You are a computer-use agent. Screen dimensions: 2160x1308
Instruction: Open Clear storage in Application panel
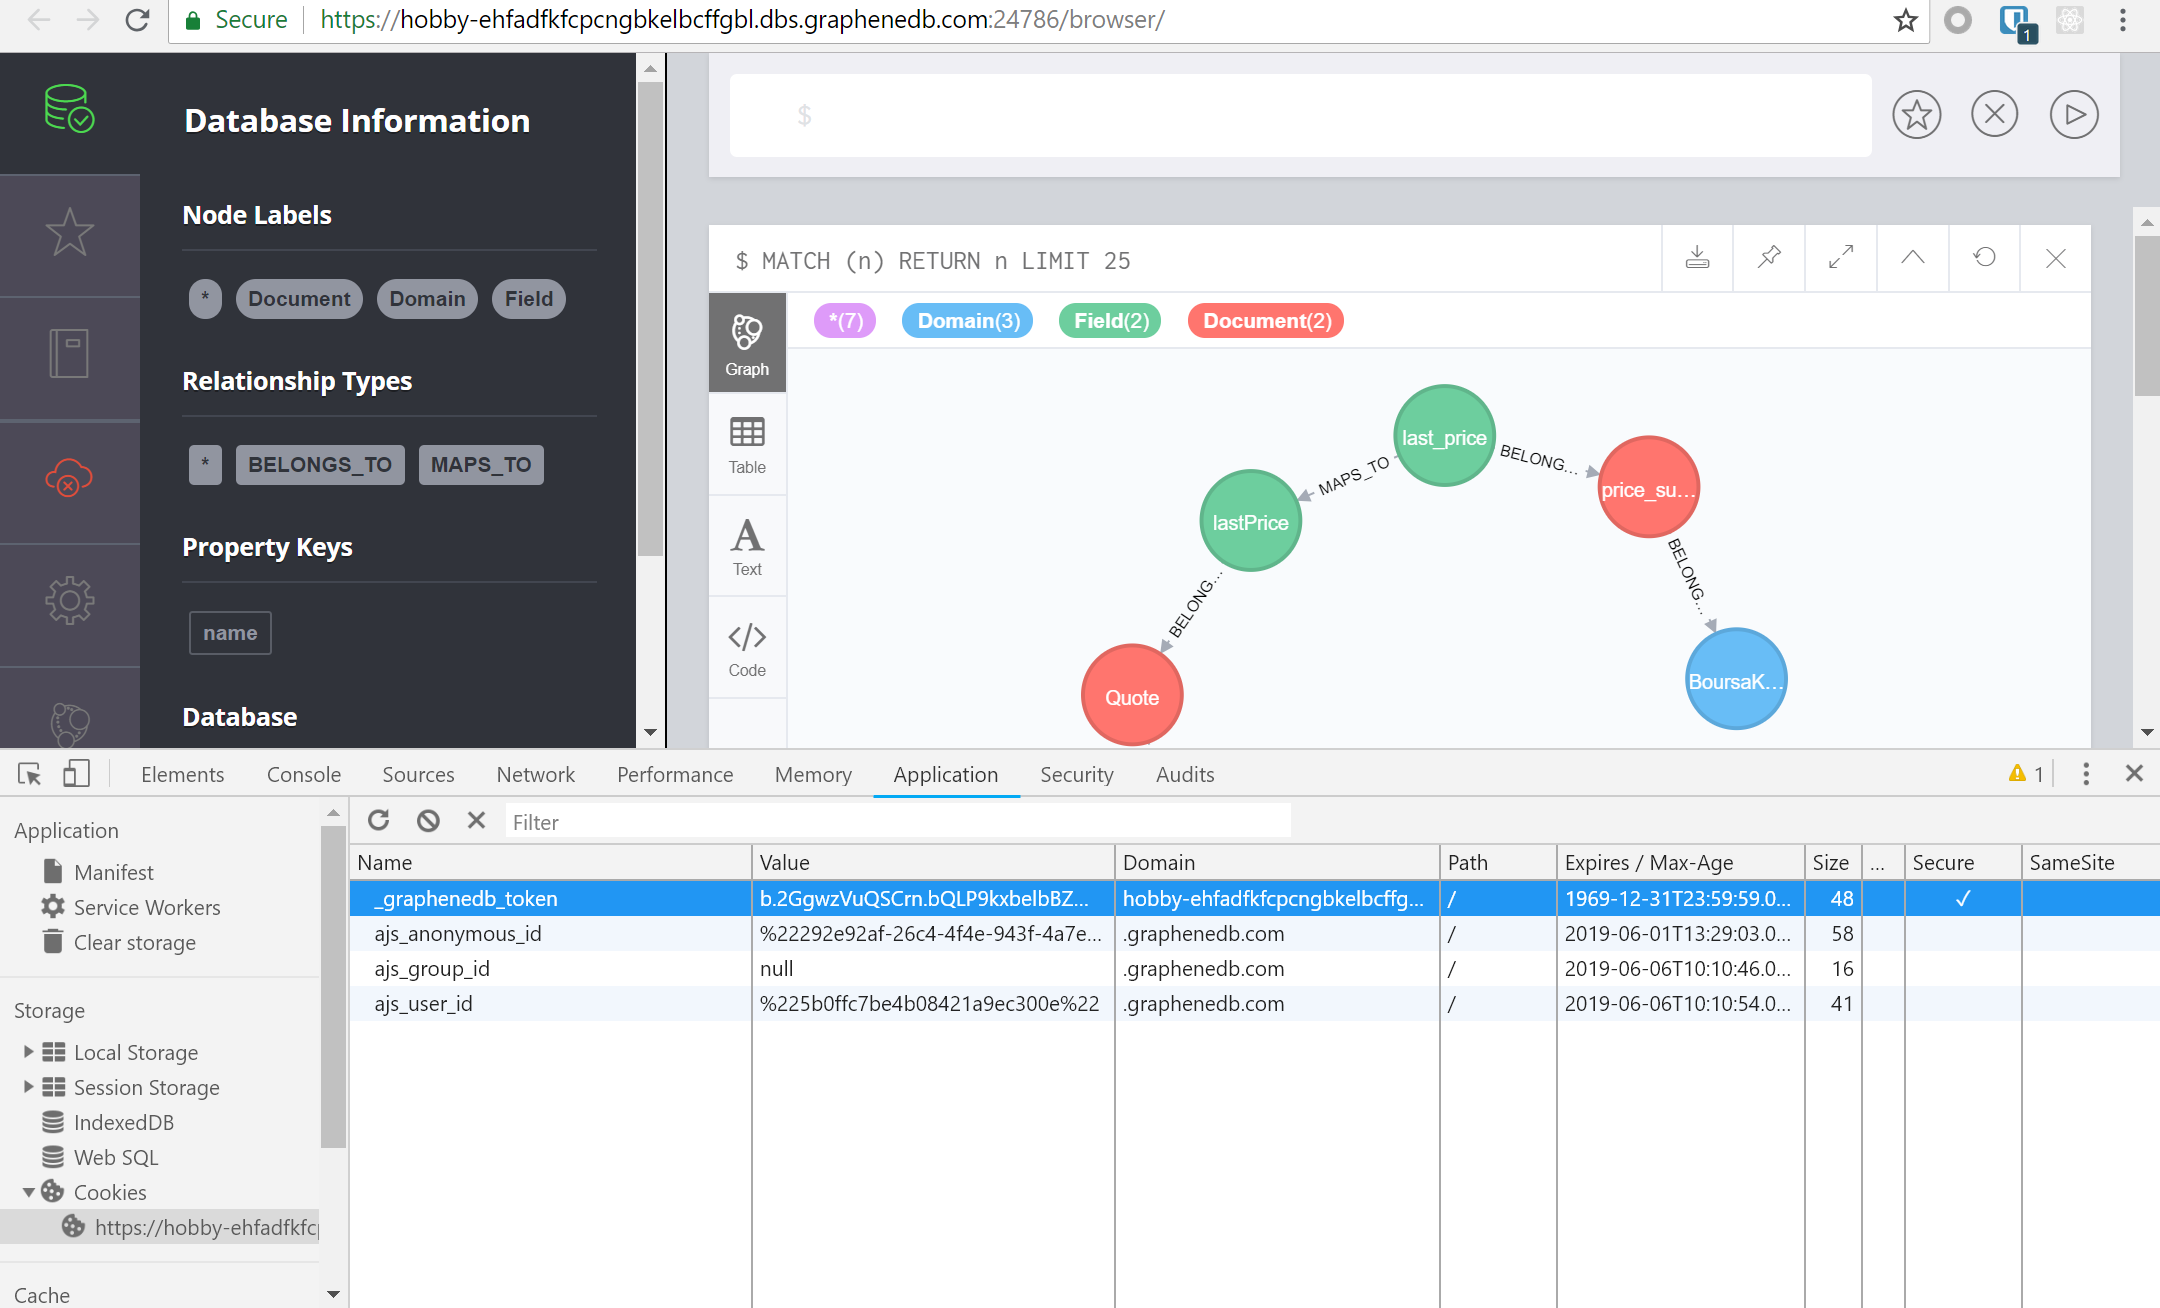pyautogui.click(x=134, y=942)
